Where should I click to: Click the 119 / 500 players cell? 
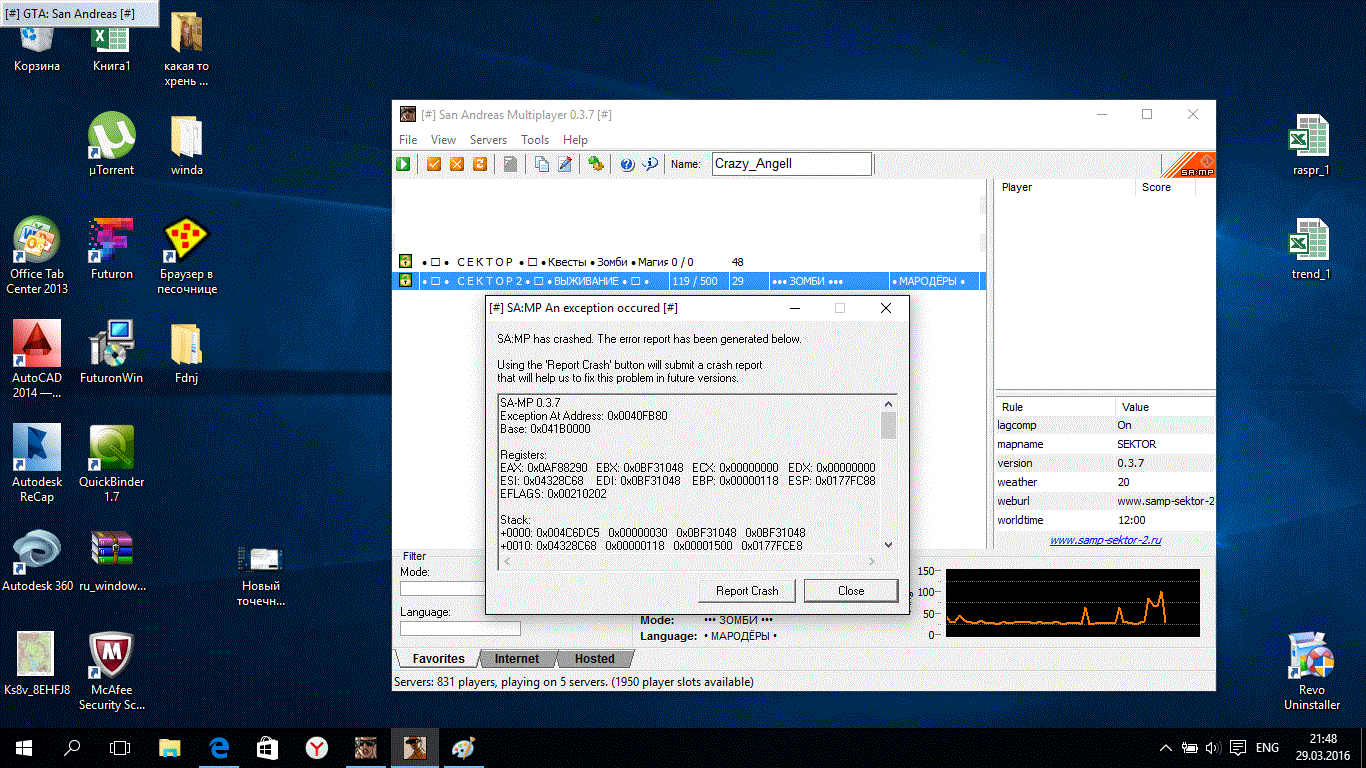[698, 281]
